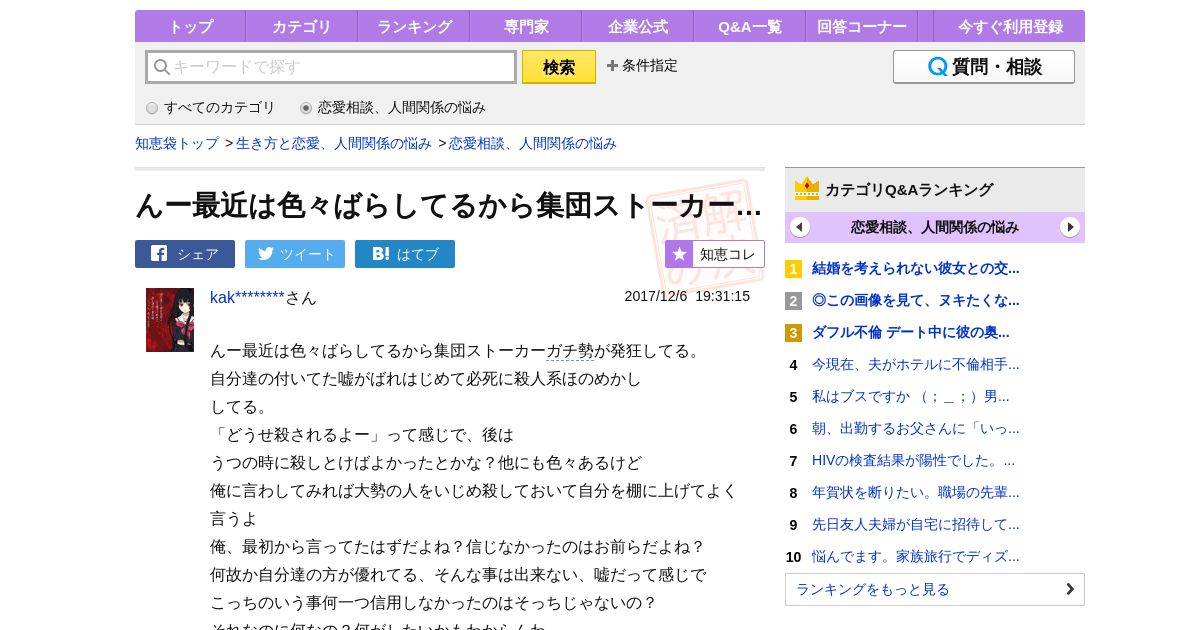1200x630 pixels.
Task: Focus the keyword search input field
Action: pyautogui.click(x=331, y=67)
